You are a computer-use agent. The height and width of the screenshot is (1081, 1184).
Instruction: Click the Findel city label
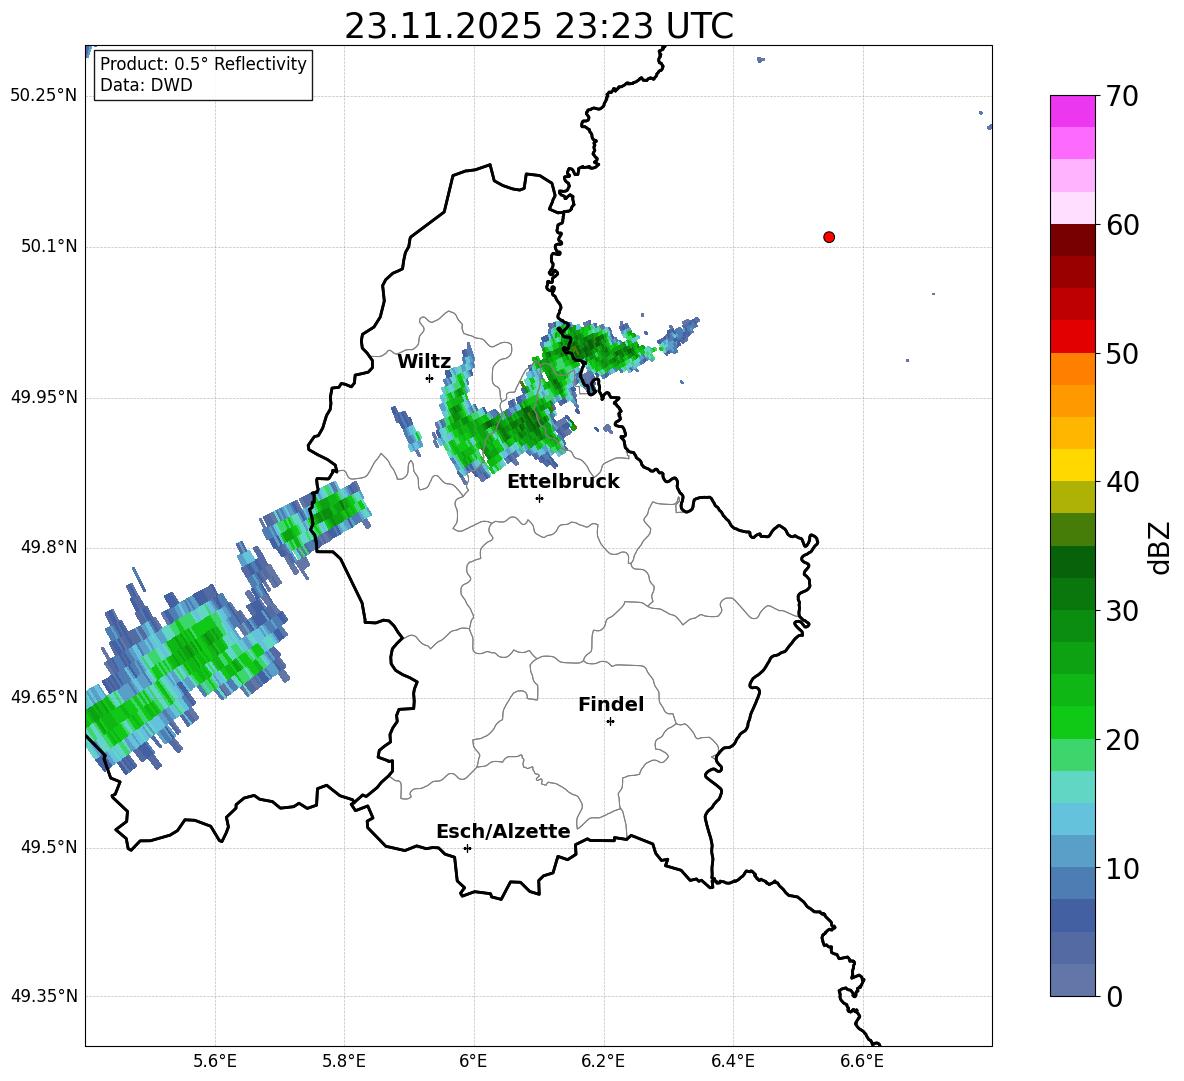tap(611, 704)
